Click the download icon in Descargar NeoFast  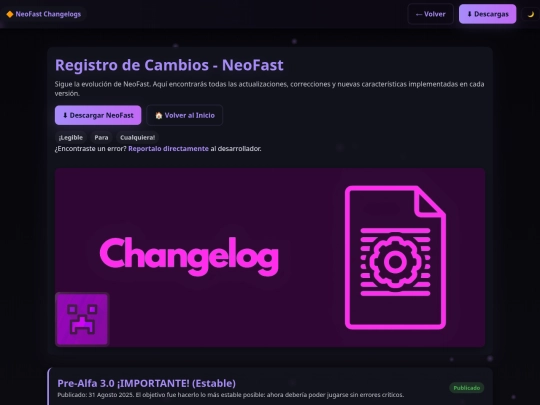[x=65, y=115]
